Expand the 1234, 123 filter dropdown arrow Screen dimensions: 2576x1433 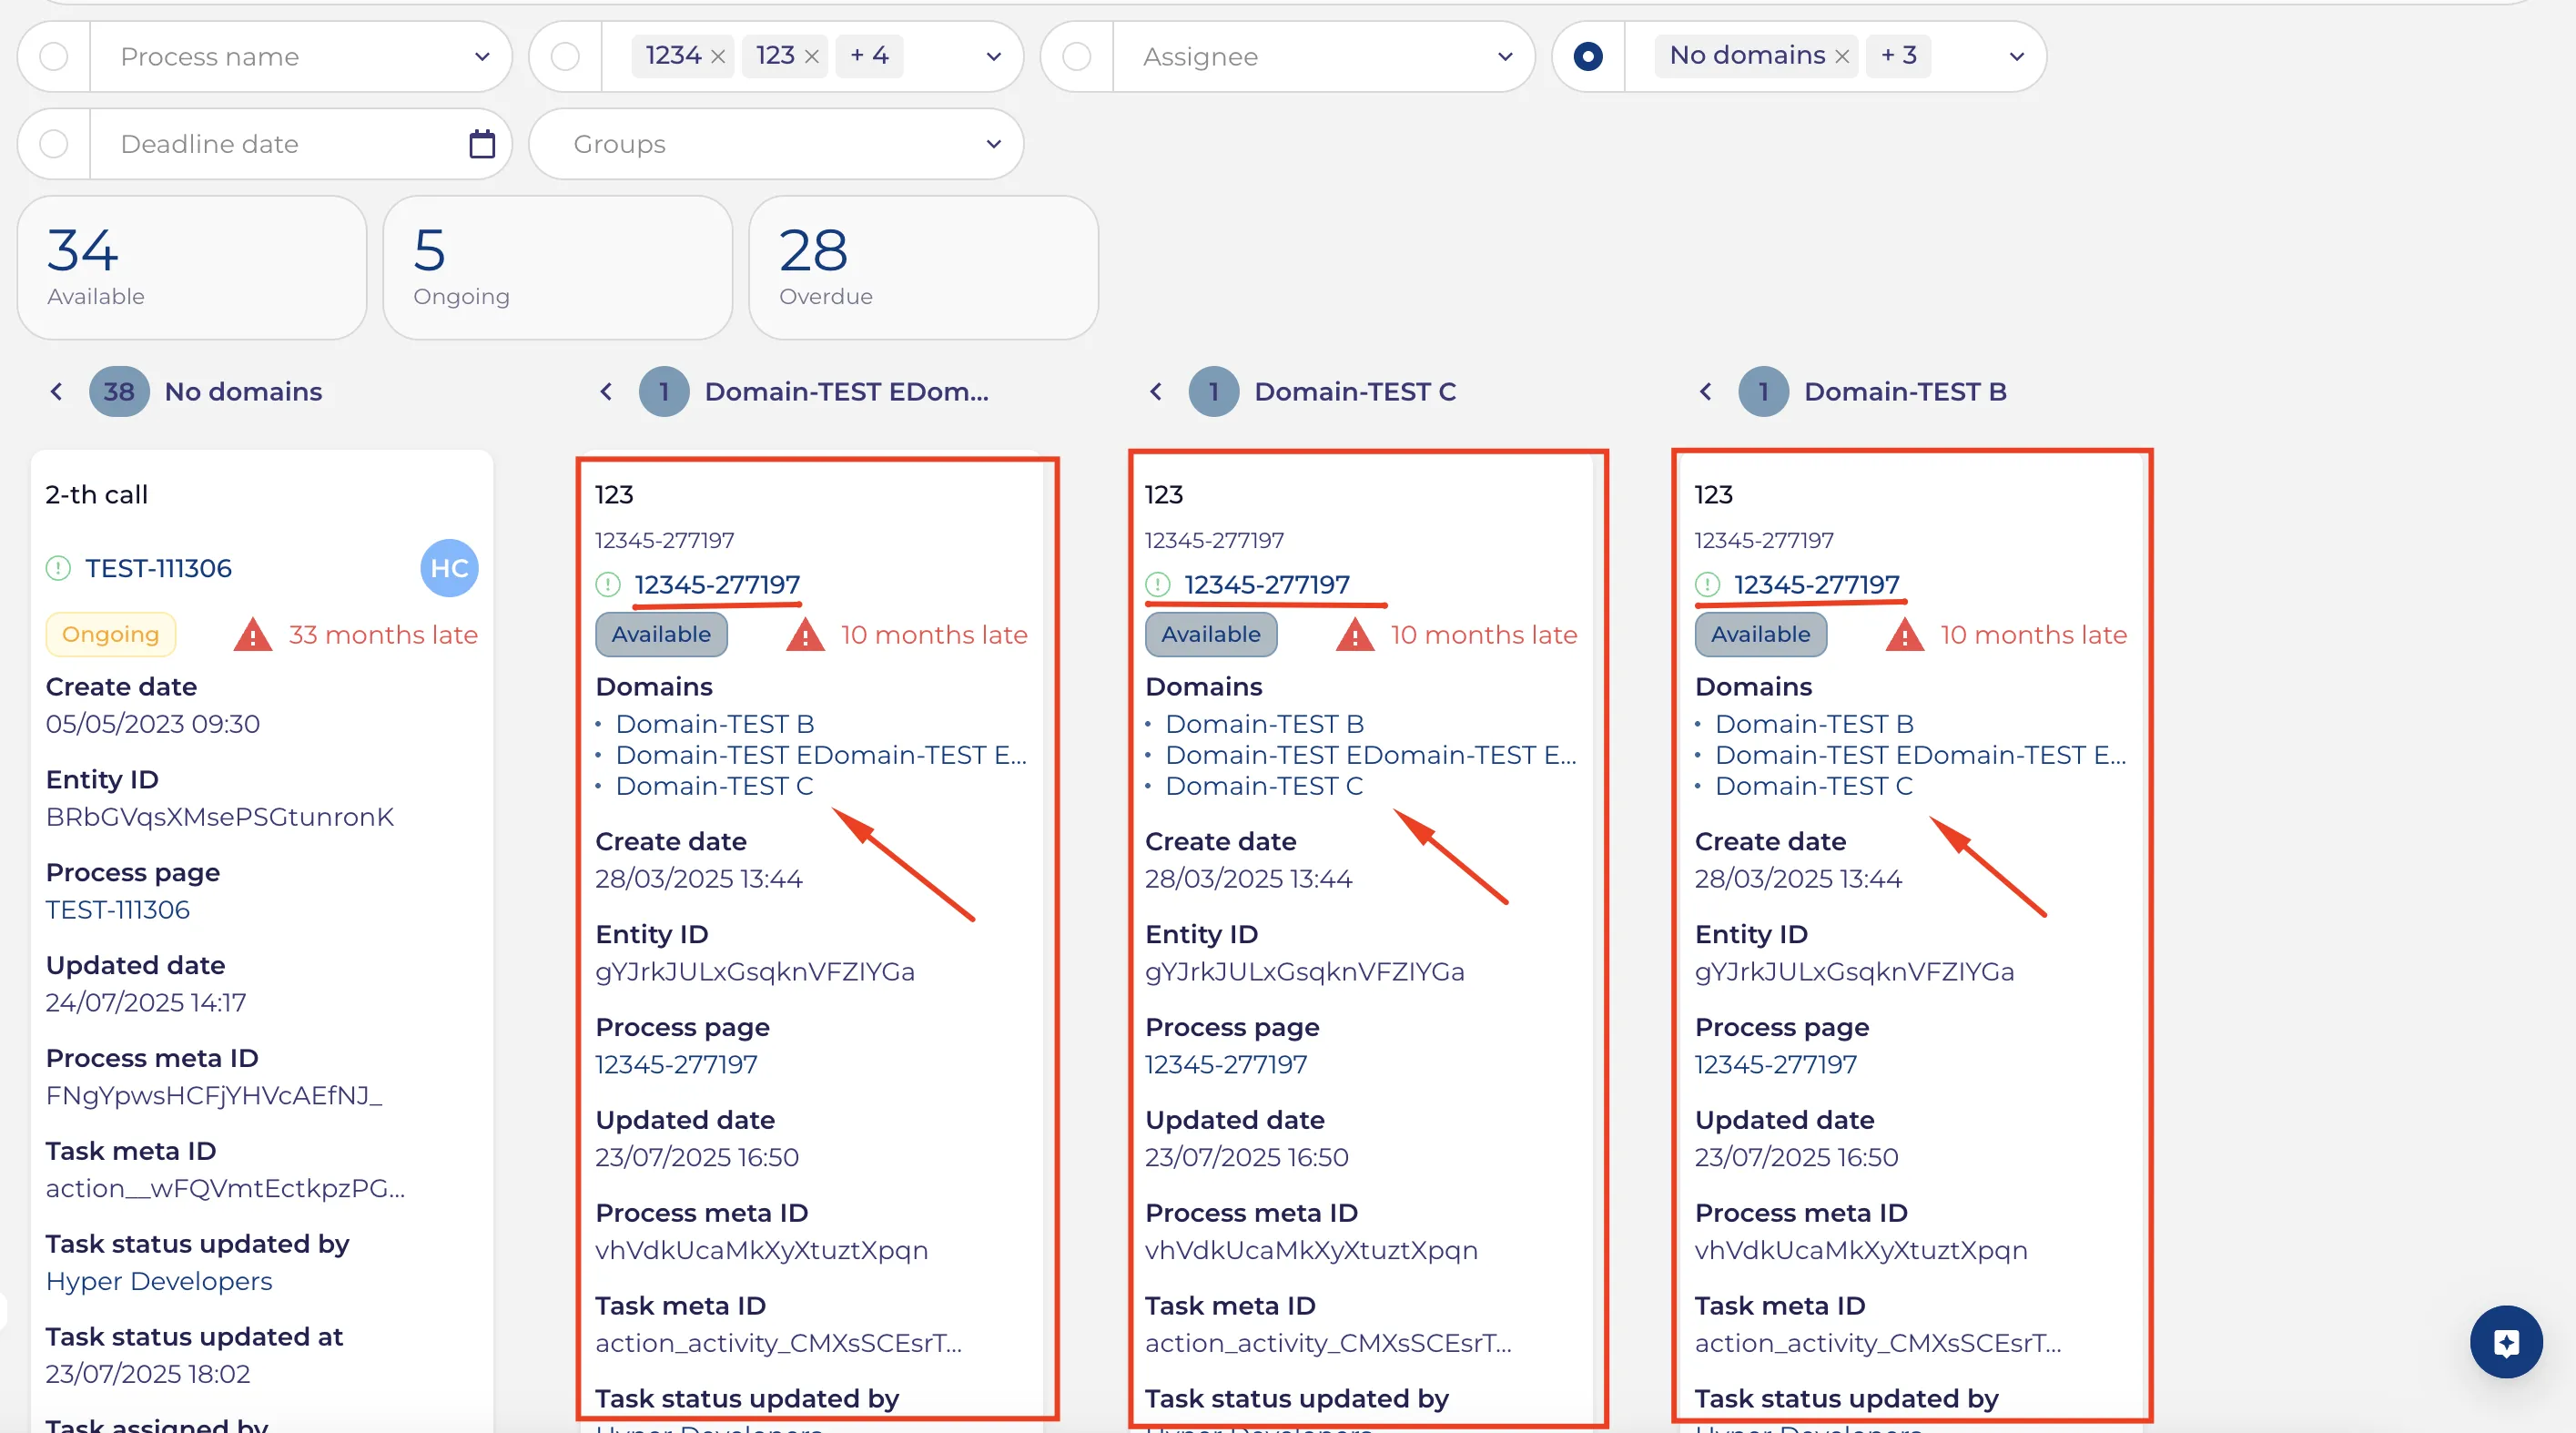click(x=993, y=57)
